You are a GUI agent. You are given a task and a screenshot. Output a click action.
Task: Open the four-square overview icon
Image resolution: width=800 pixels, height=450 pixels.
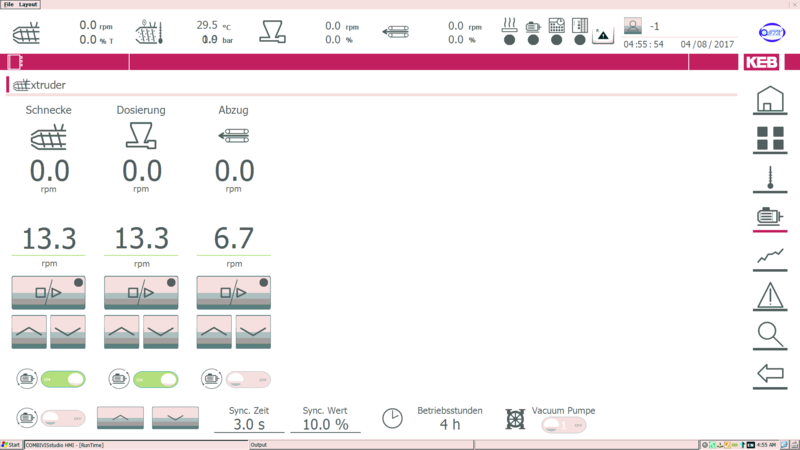pyautogui.click(x=769, y=139)
